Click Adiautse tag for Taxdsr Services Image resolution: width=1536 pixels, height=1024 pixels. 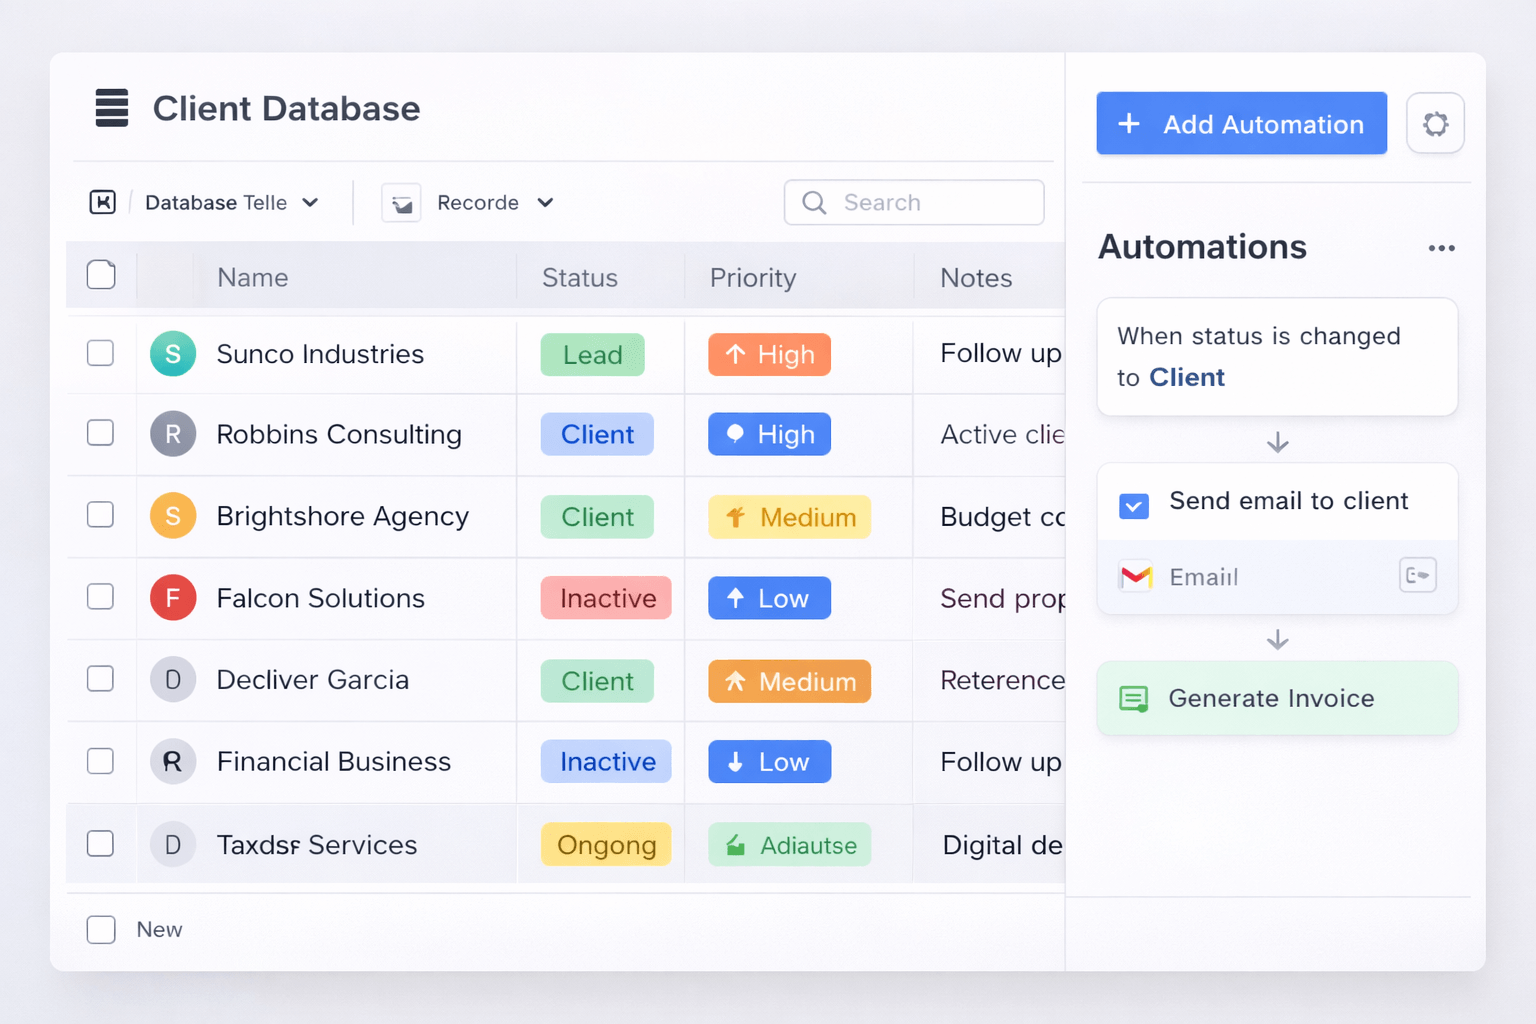pyautogui.click(x=789, y=845)
